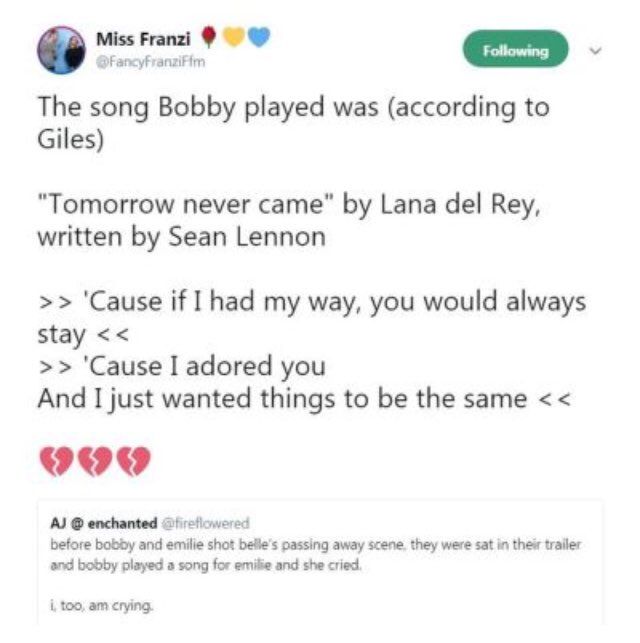Click Miss Franzi's profile avatar
Image resolution: width=640 pixels, height=643 pixels.
pos(60,50)
